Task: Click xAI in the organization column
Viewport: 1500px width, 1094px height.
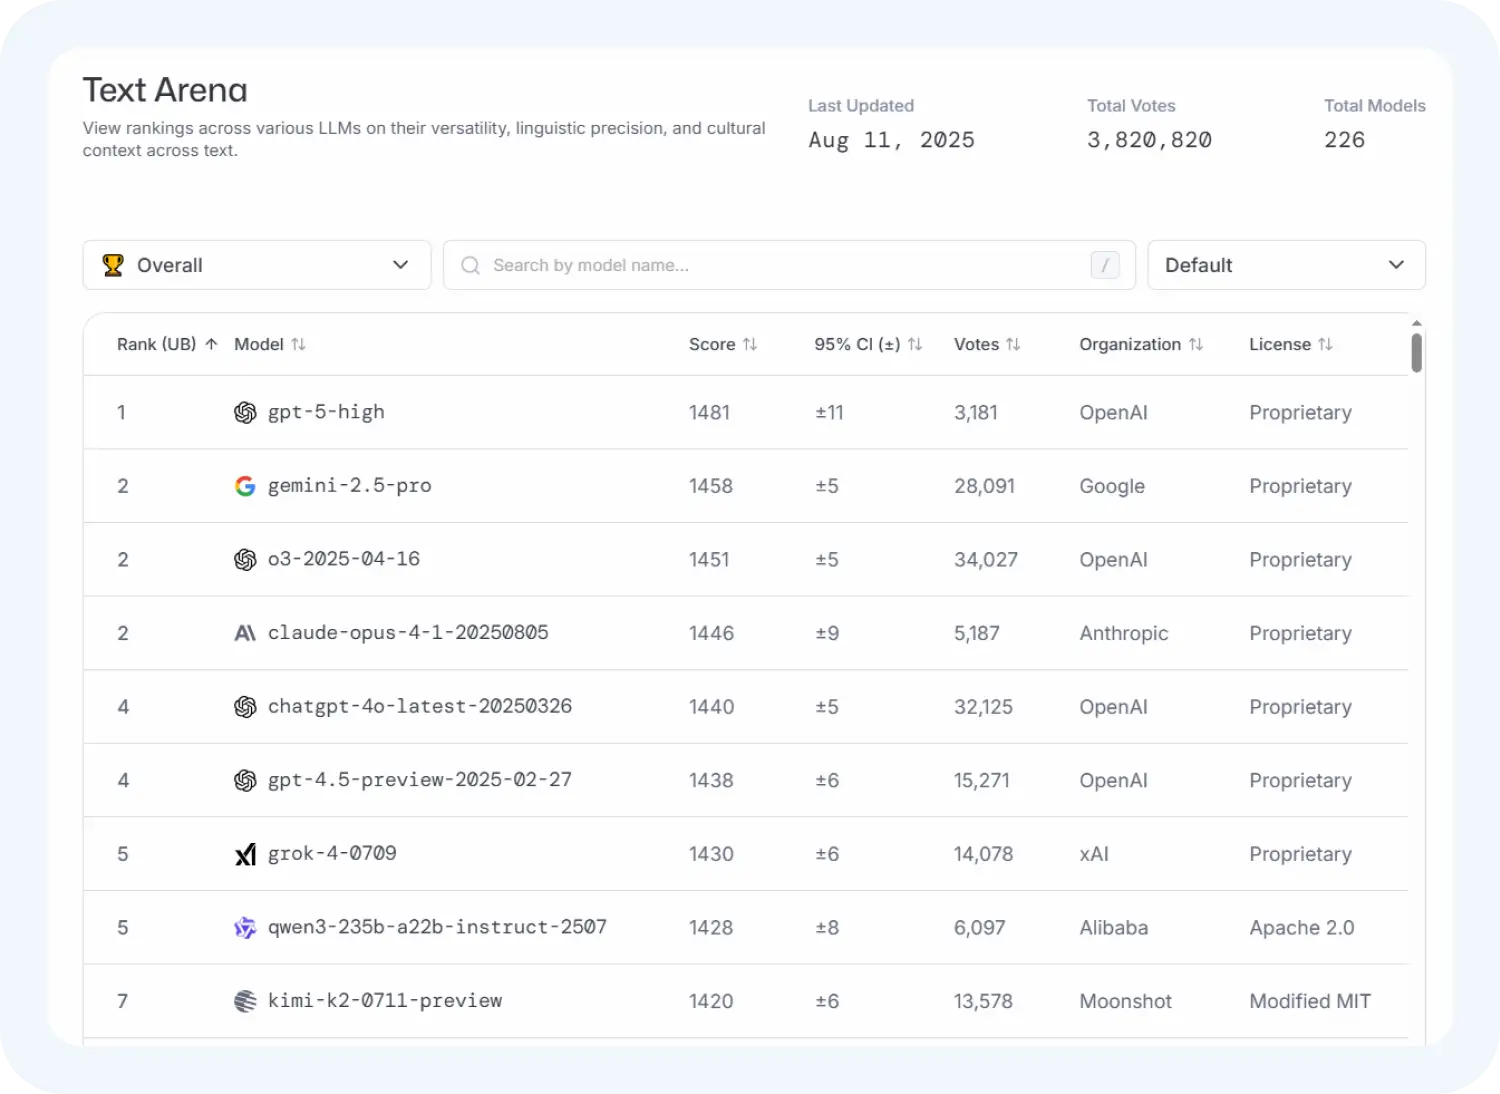Action: [1094, 854]
